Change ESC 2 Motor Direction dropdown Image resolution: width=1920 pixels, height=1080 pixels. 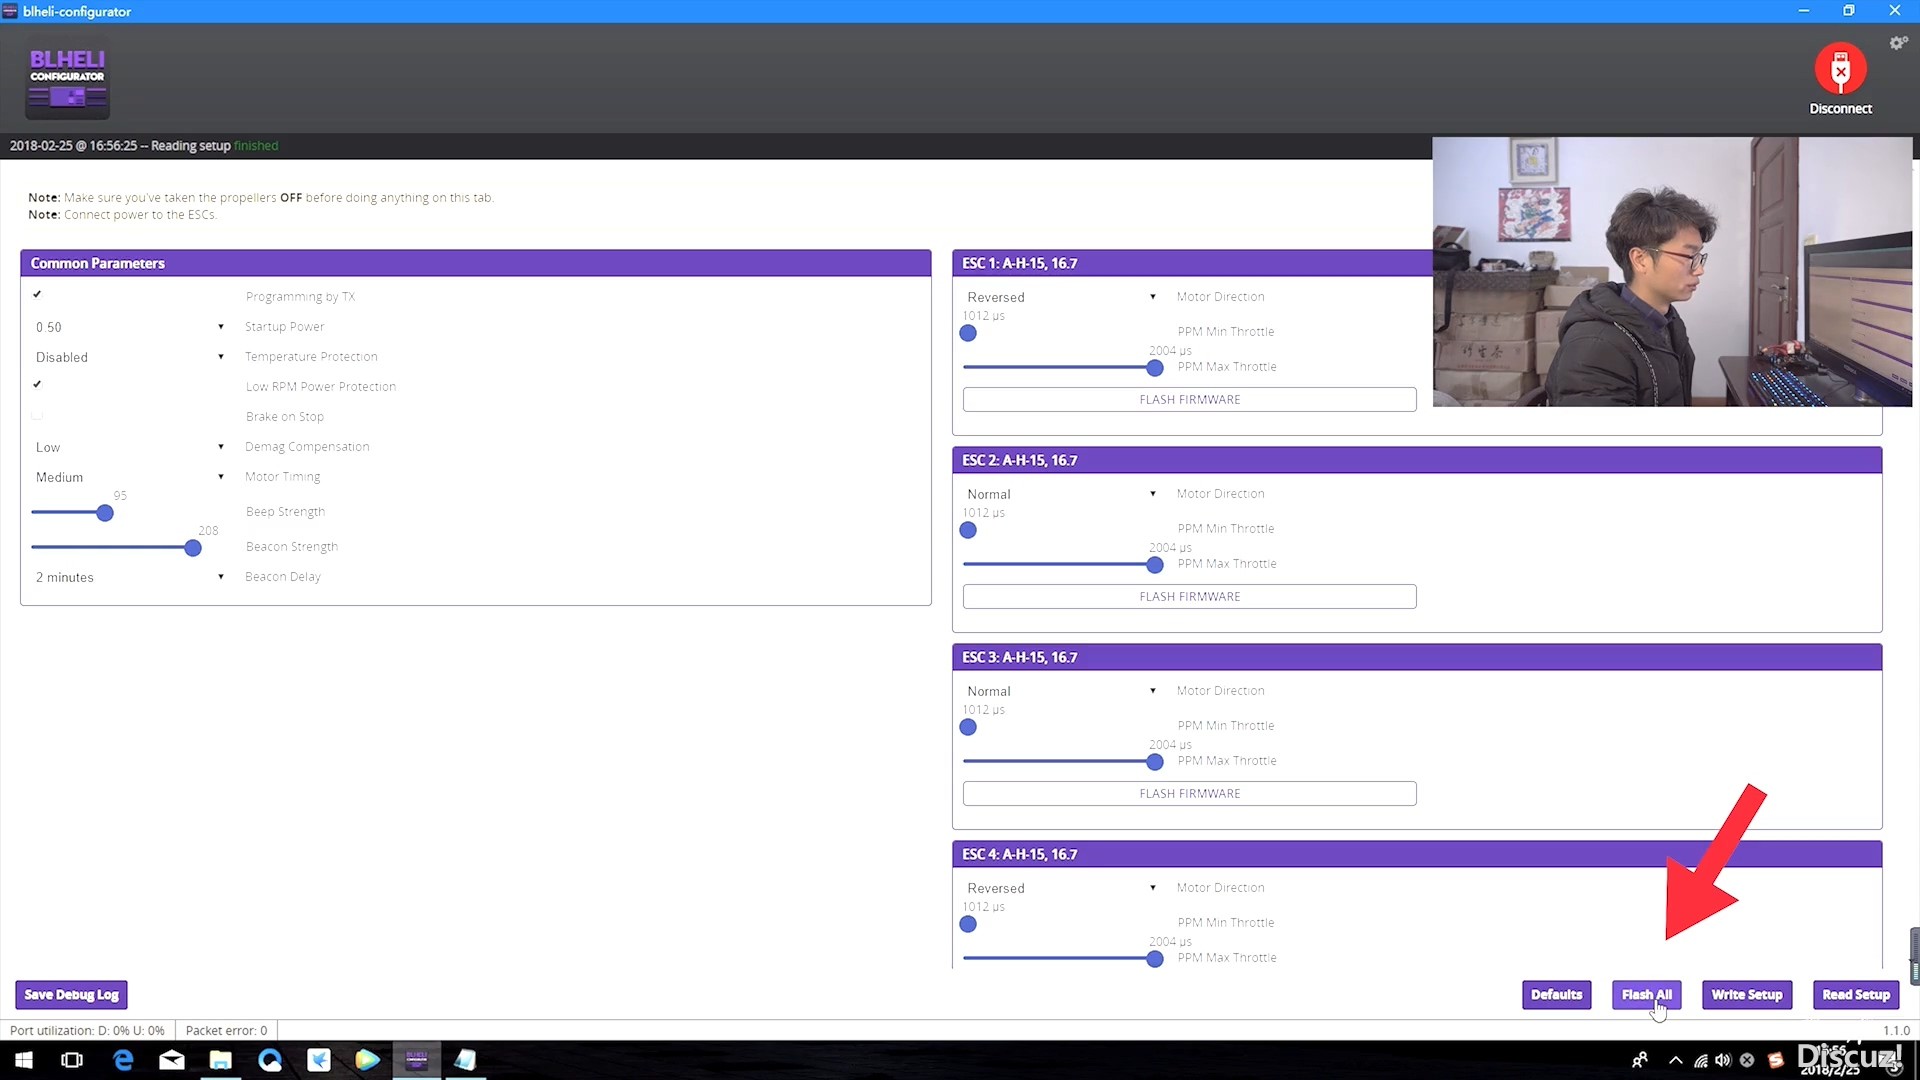coord(1061,494)
